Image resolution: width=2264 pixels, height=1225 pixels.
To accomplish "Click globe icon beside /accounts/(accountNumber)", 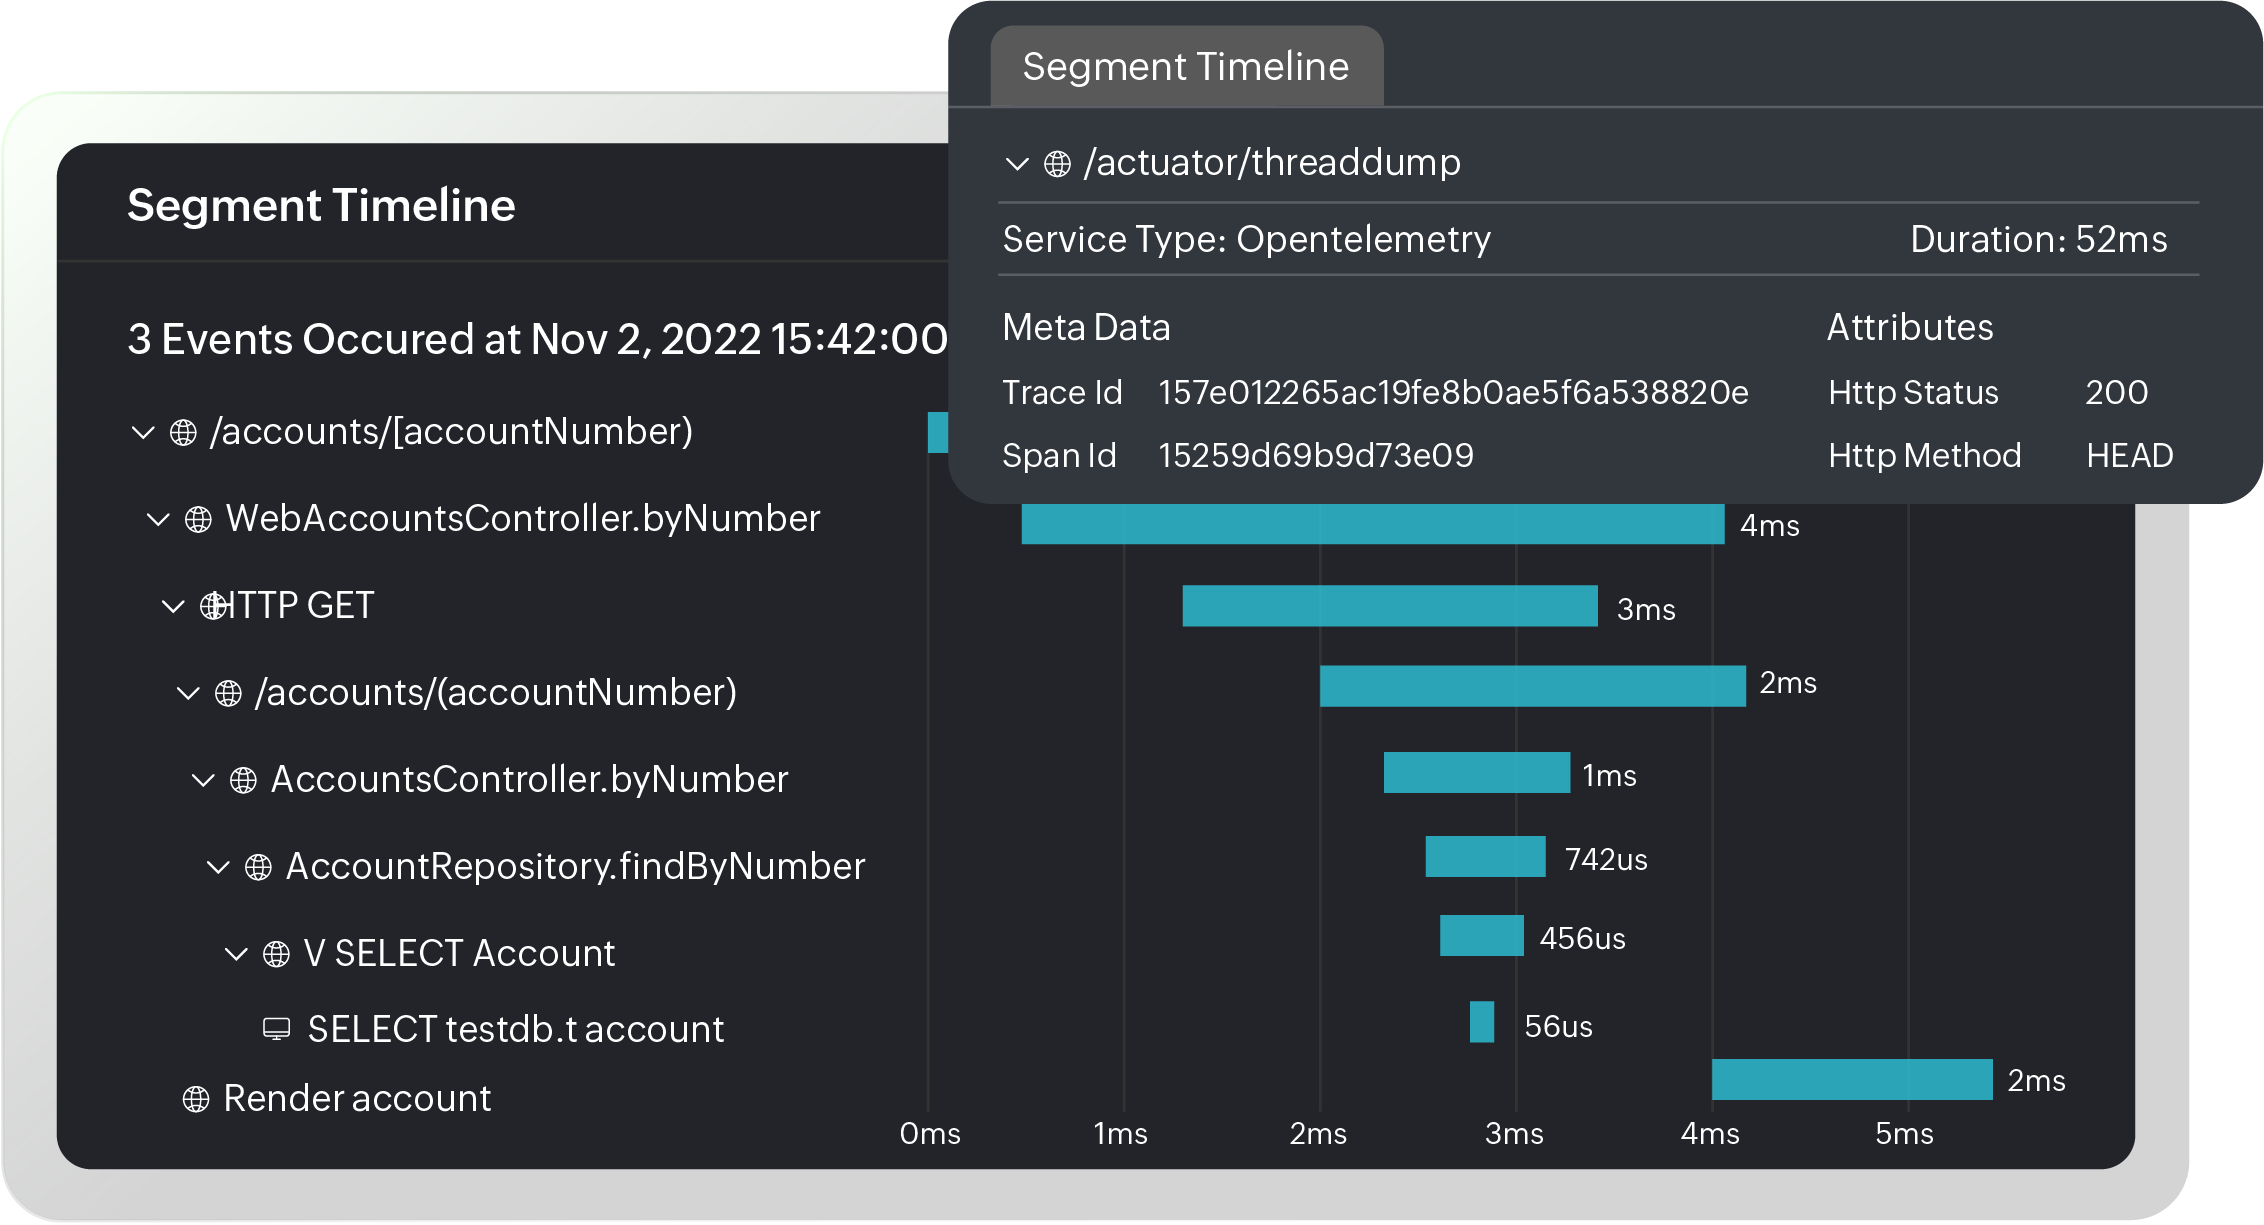I will [228, 693].
